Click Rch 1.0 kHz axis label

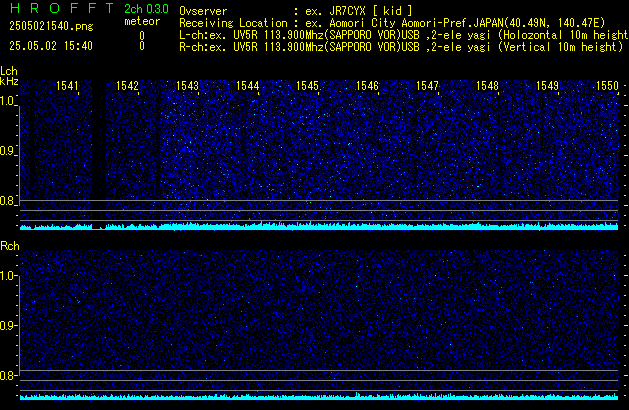coord(7,276)
